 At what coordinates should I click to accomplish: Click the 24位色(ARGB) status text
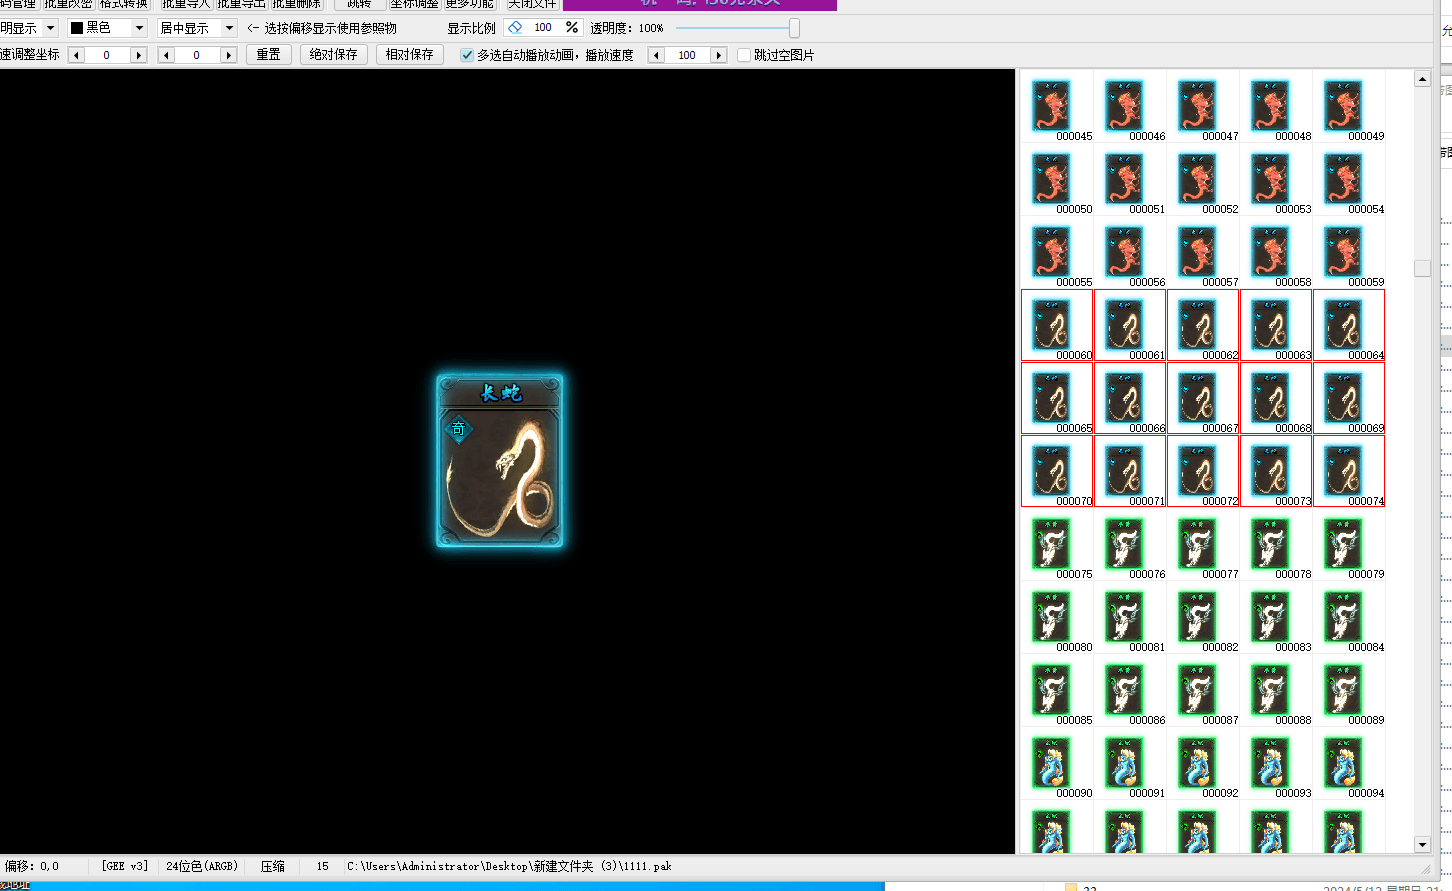click(x=202, y=866)
